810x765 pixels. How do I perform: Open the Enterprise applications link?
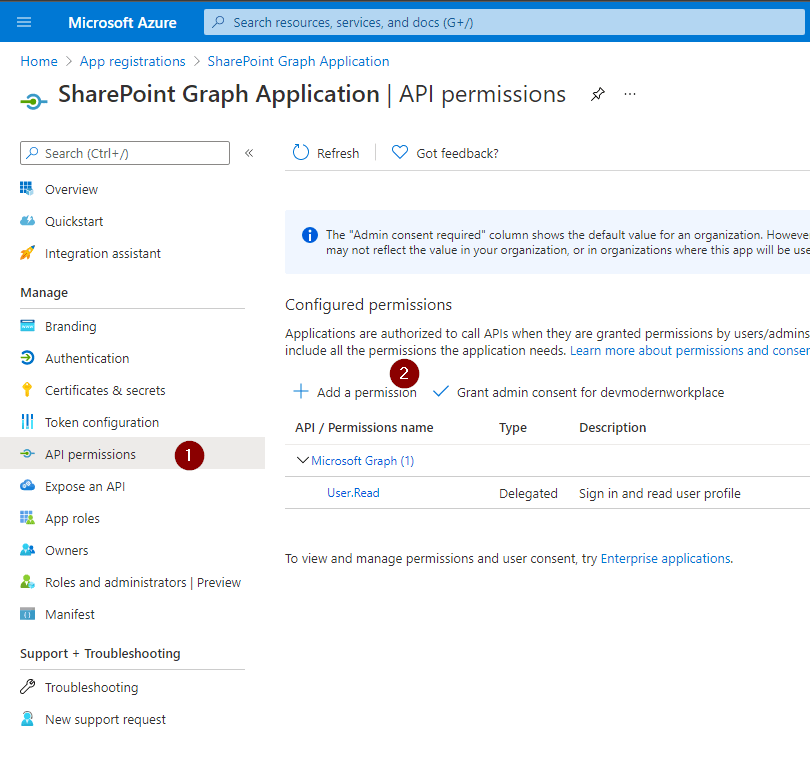click(665, 558)
